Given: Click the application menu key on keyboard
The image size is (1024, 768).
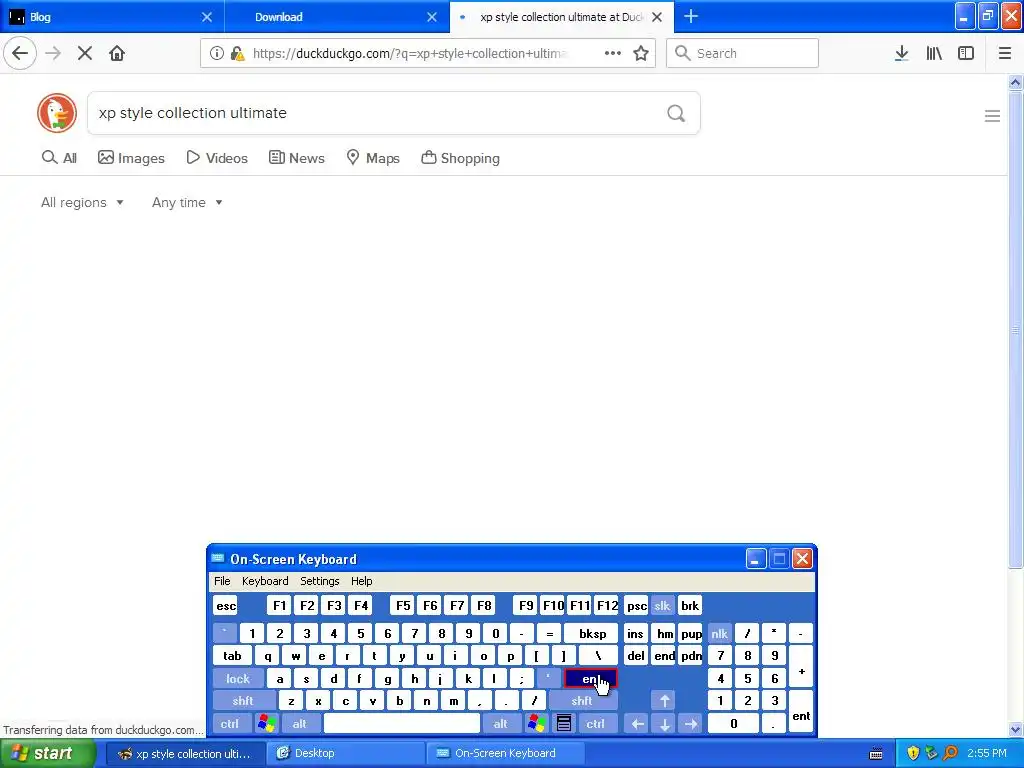Looking at the screenshot, I should (x=564, y=724).
